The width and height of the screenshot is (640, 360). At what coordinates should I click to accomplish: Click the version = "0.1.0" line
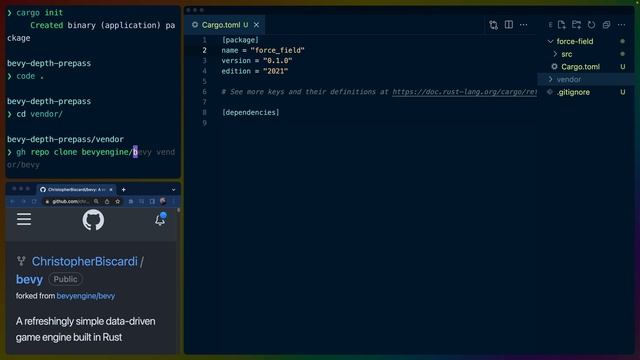257,60
